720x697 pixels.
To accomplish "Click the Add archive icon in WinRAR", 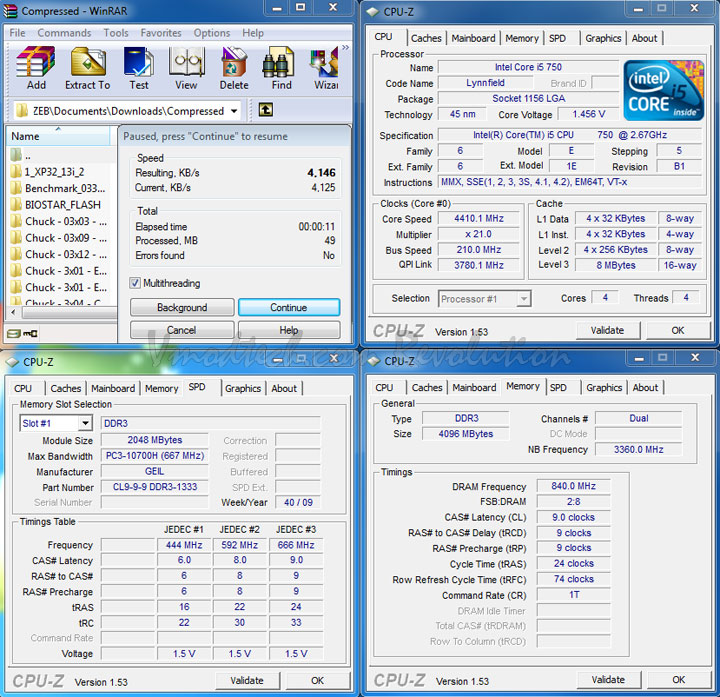I will pyautogui.click(x=35, y=68).
